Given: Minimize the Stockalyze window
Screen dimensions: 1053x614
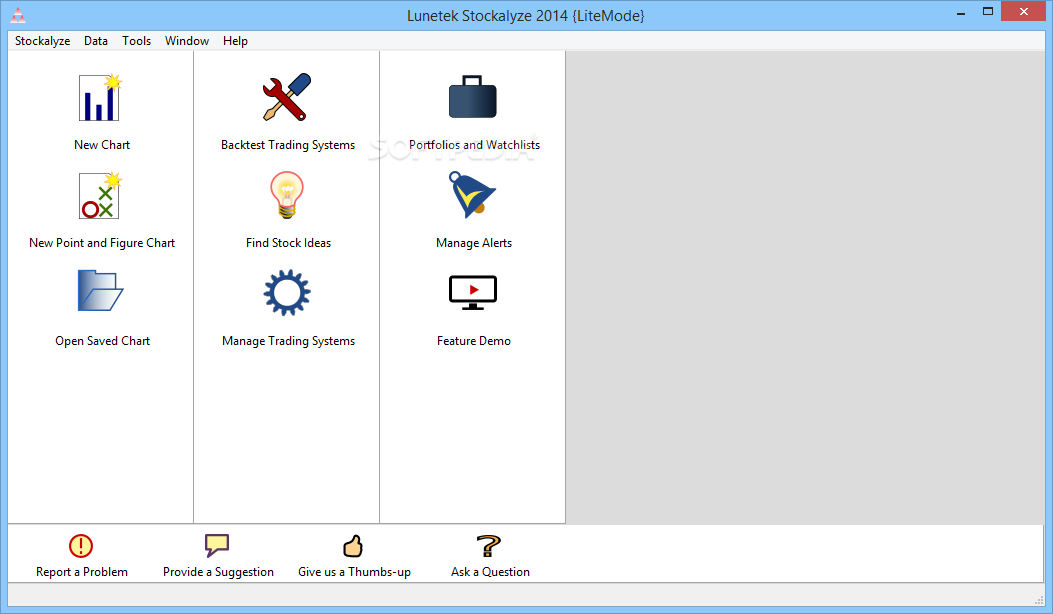Looking at the screenshot, I should point(961,12).
